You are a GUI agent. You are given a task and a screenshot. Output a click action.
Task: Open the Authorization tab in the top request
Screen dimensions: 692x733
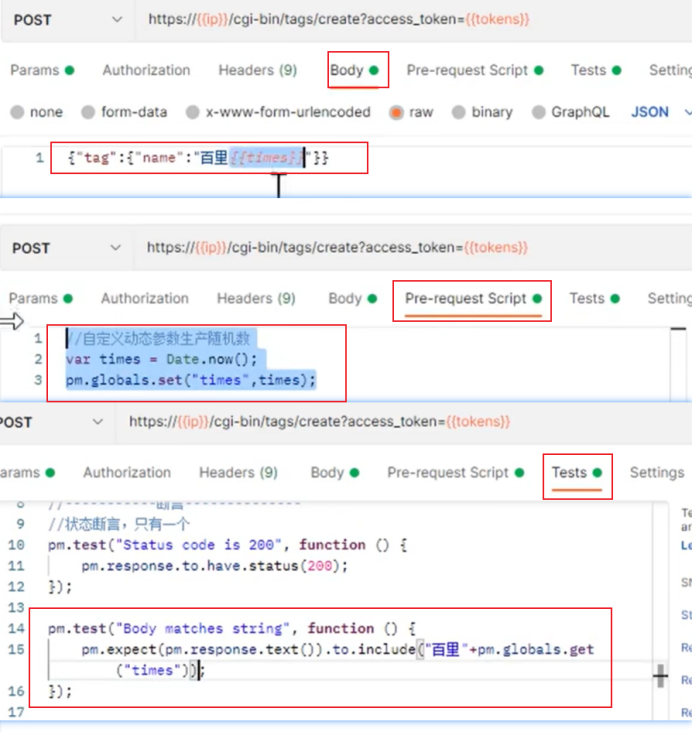click(146, 70)
